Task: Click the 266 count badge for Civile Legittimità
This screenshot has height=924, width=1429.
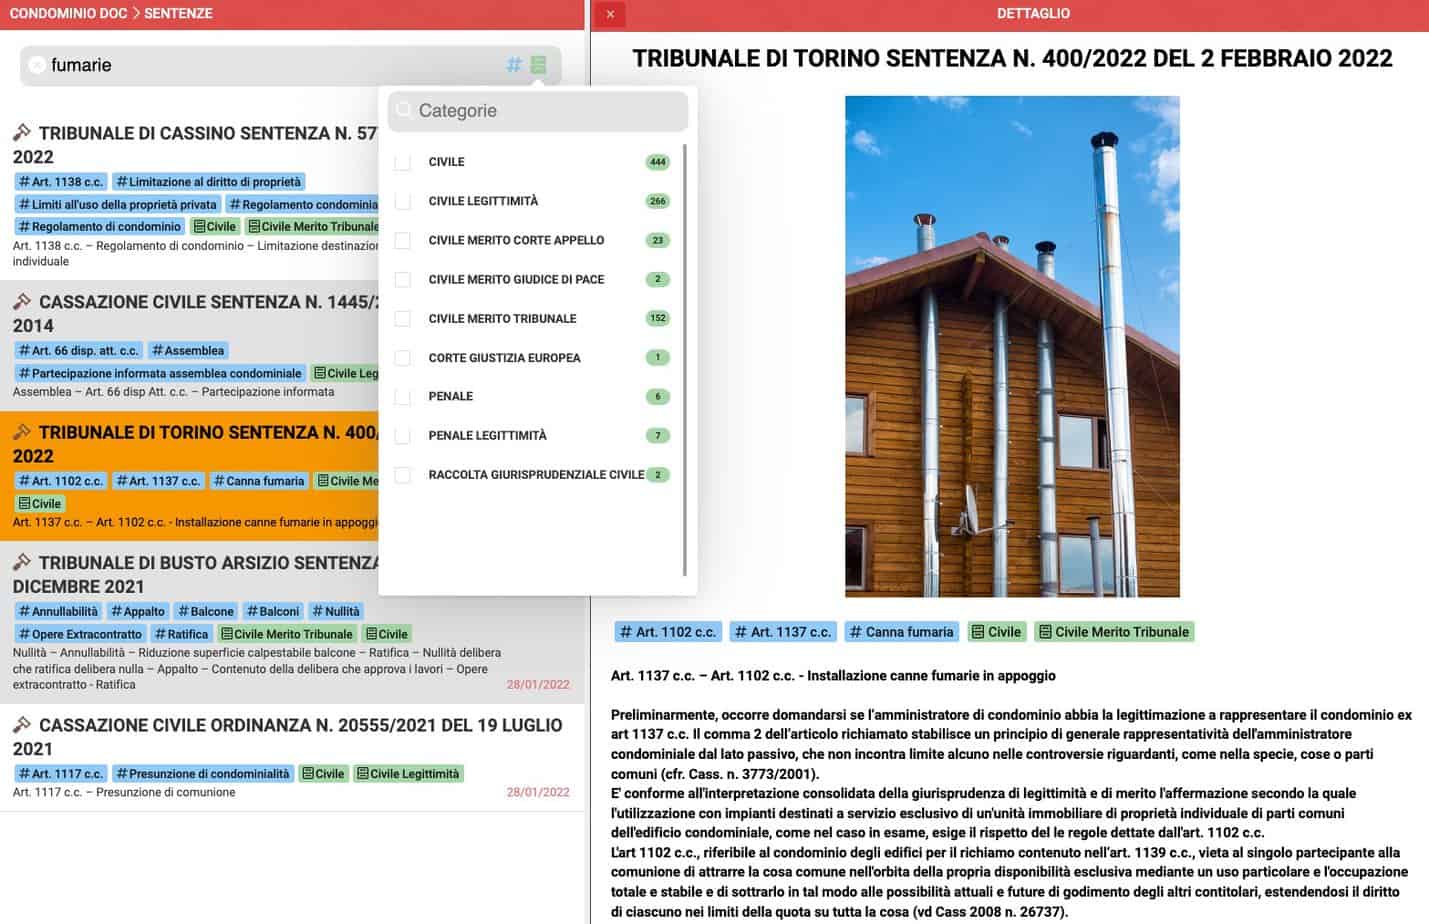Action: [657, 201]
